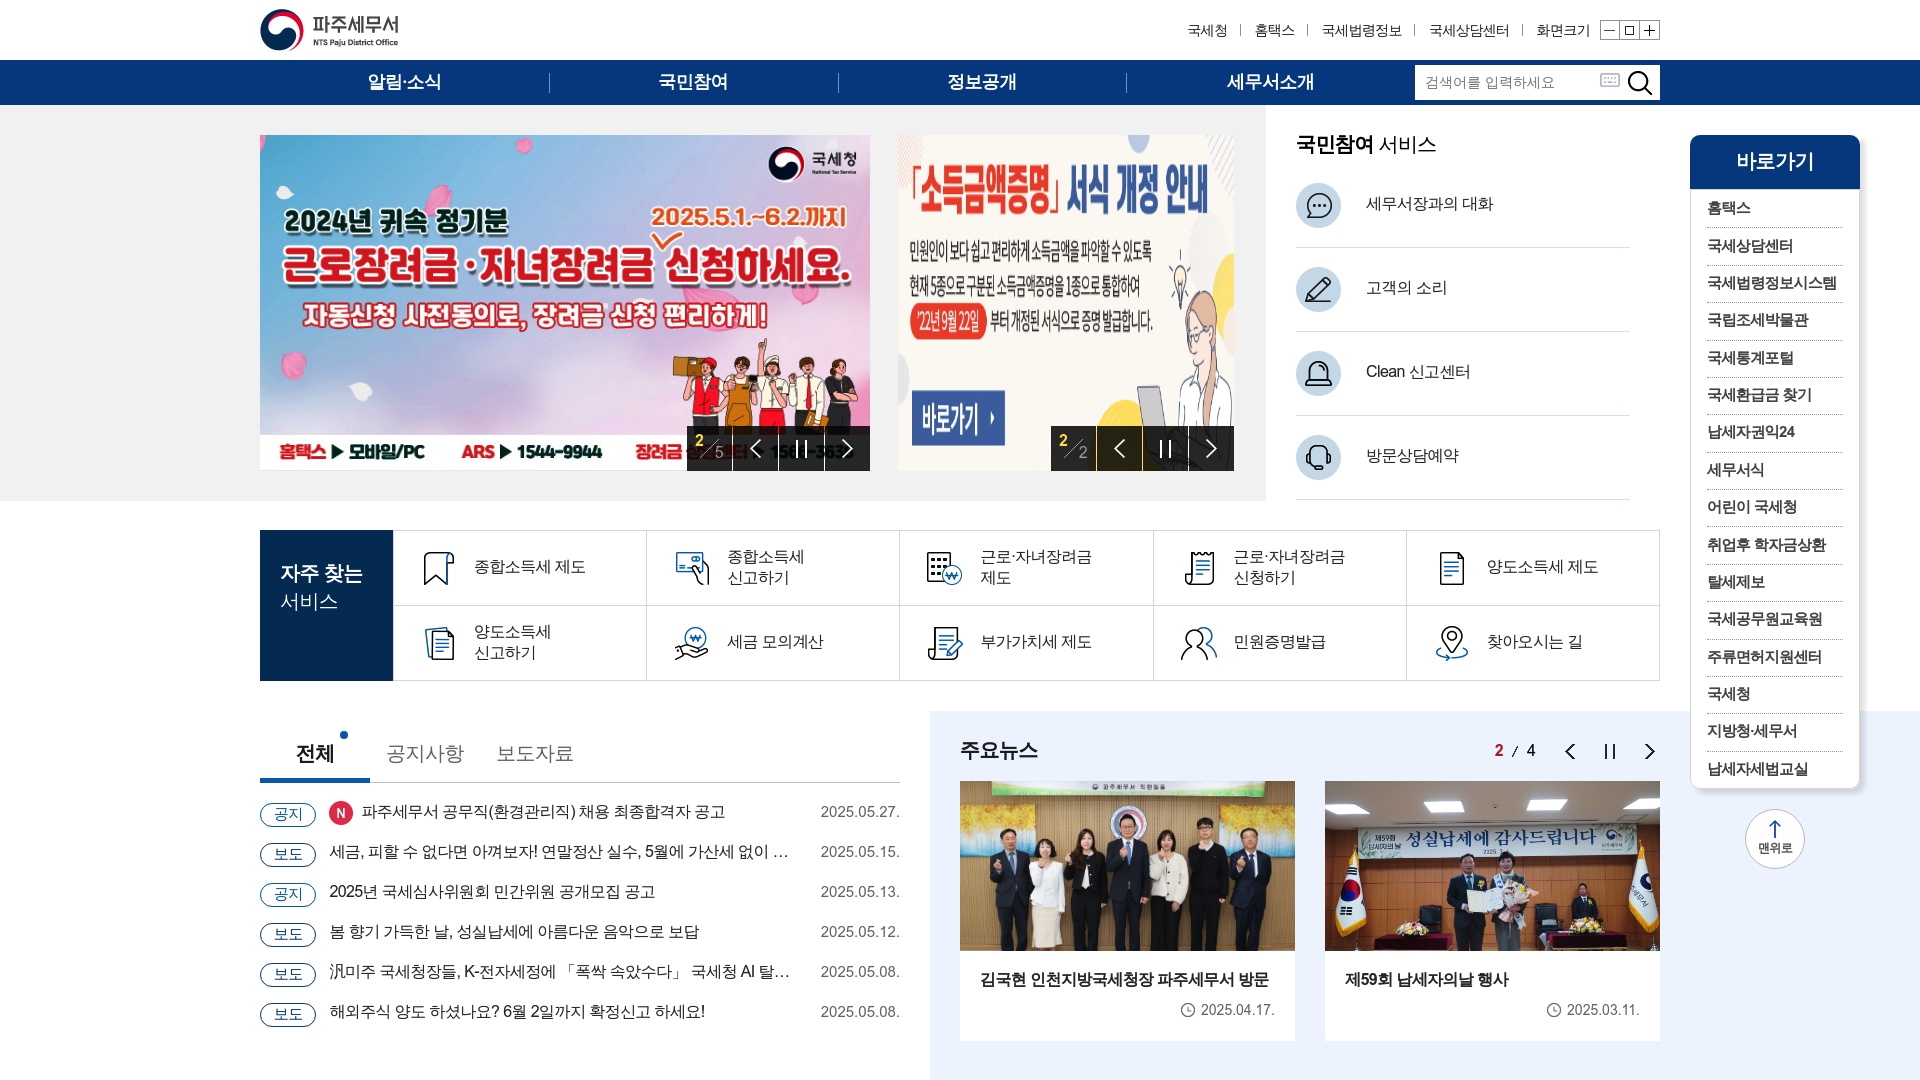Viewport: 1920px width, 1080px height.
Task: Open the 국세상담센터 top link
Action: click(x=1469, y=30)
